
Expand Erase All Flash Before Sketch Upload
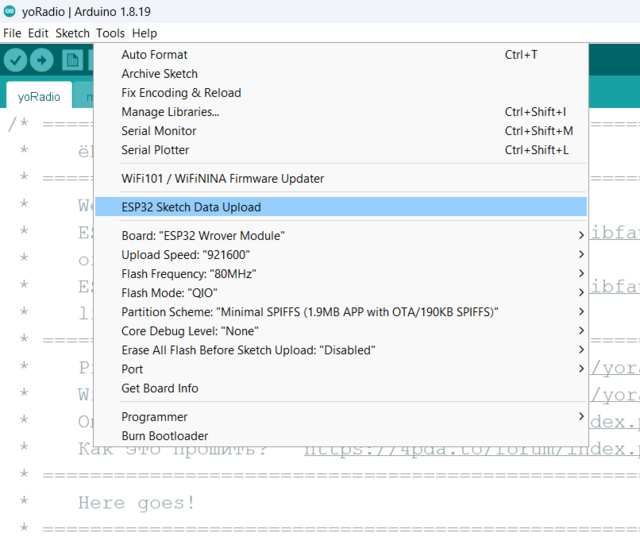click(x=341, y=350)
